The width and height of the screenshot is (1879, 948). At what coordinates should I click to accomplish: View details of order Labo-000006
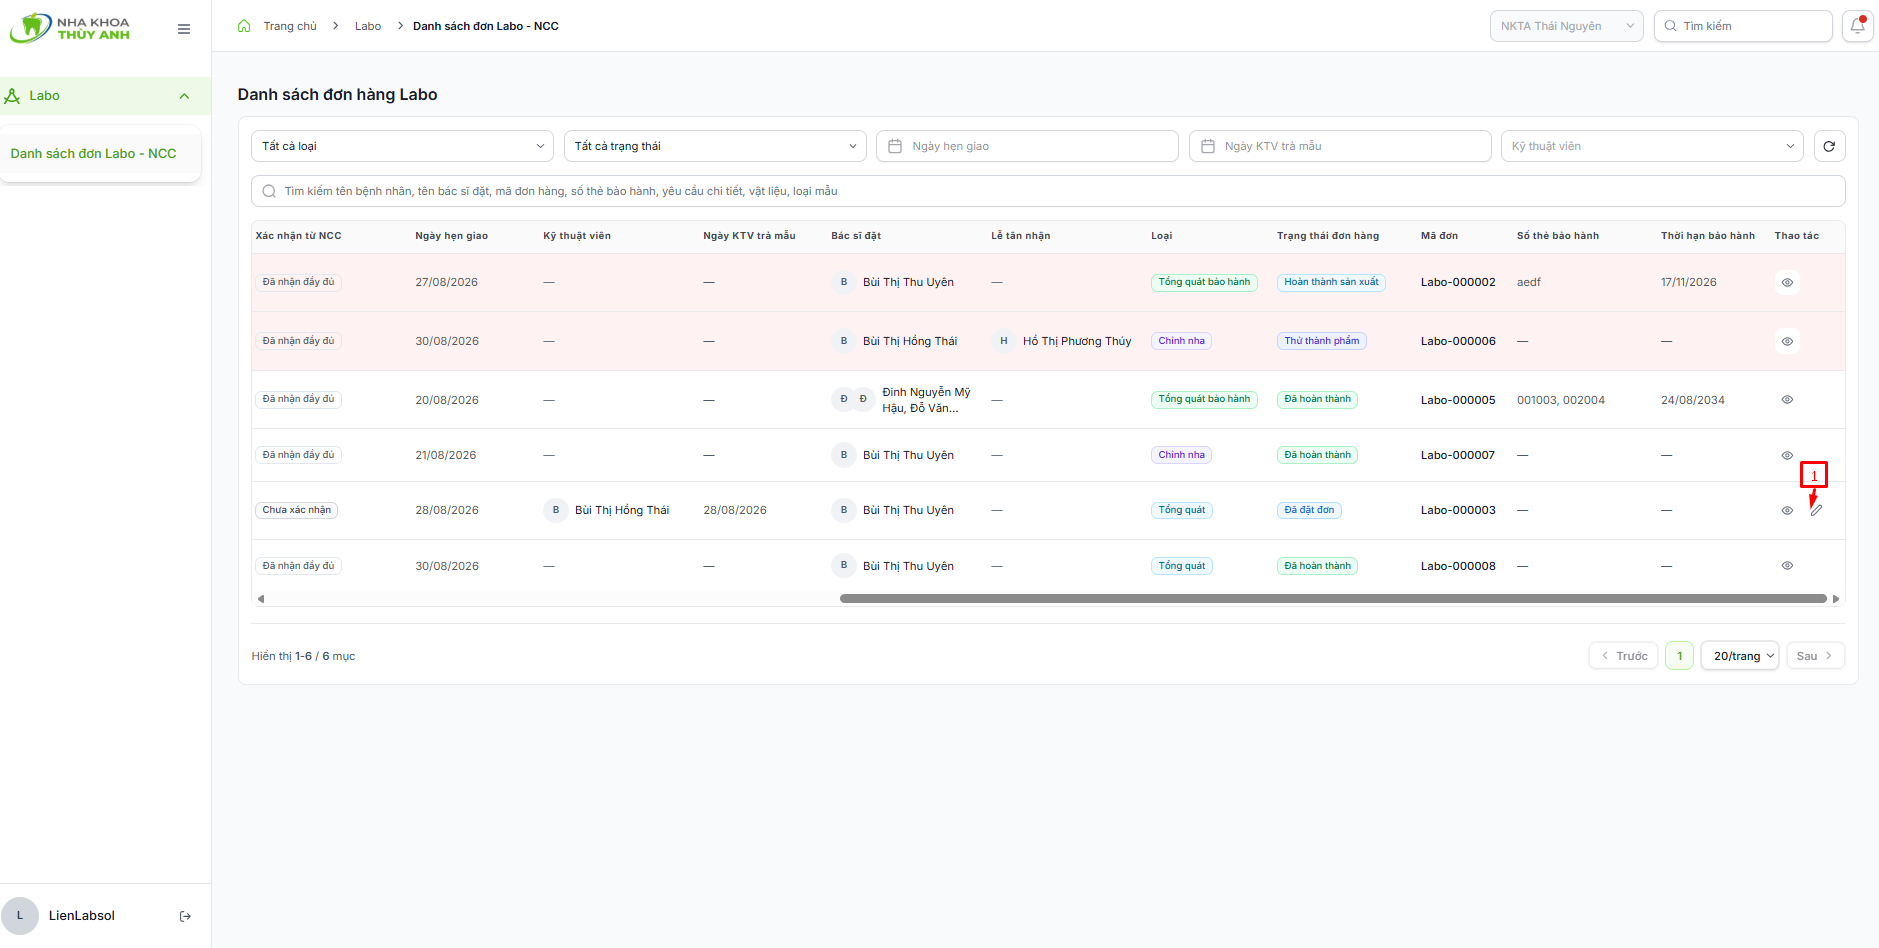point(1787,341)
